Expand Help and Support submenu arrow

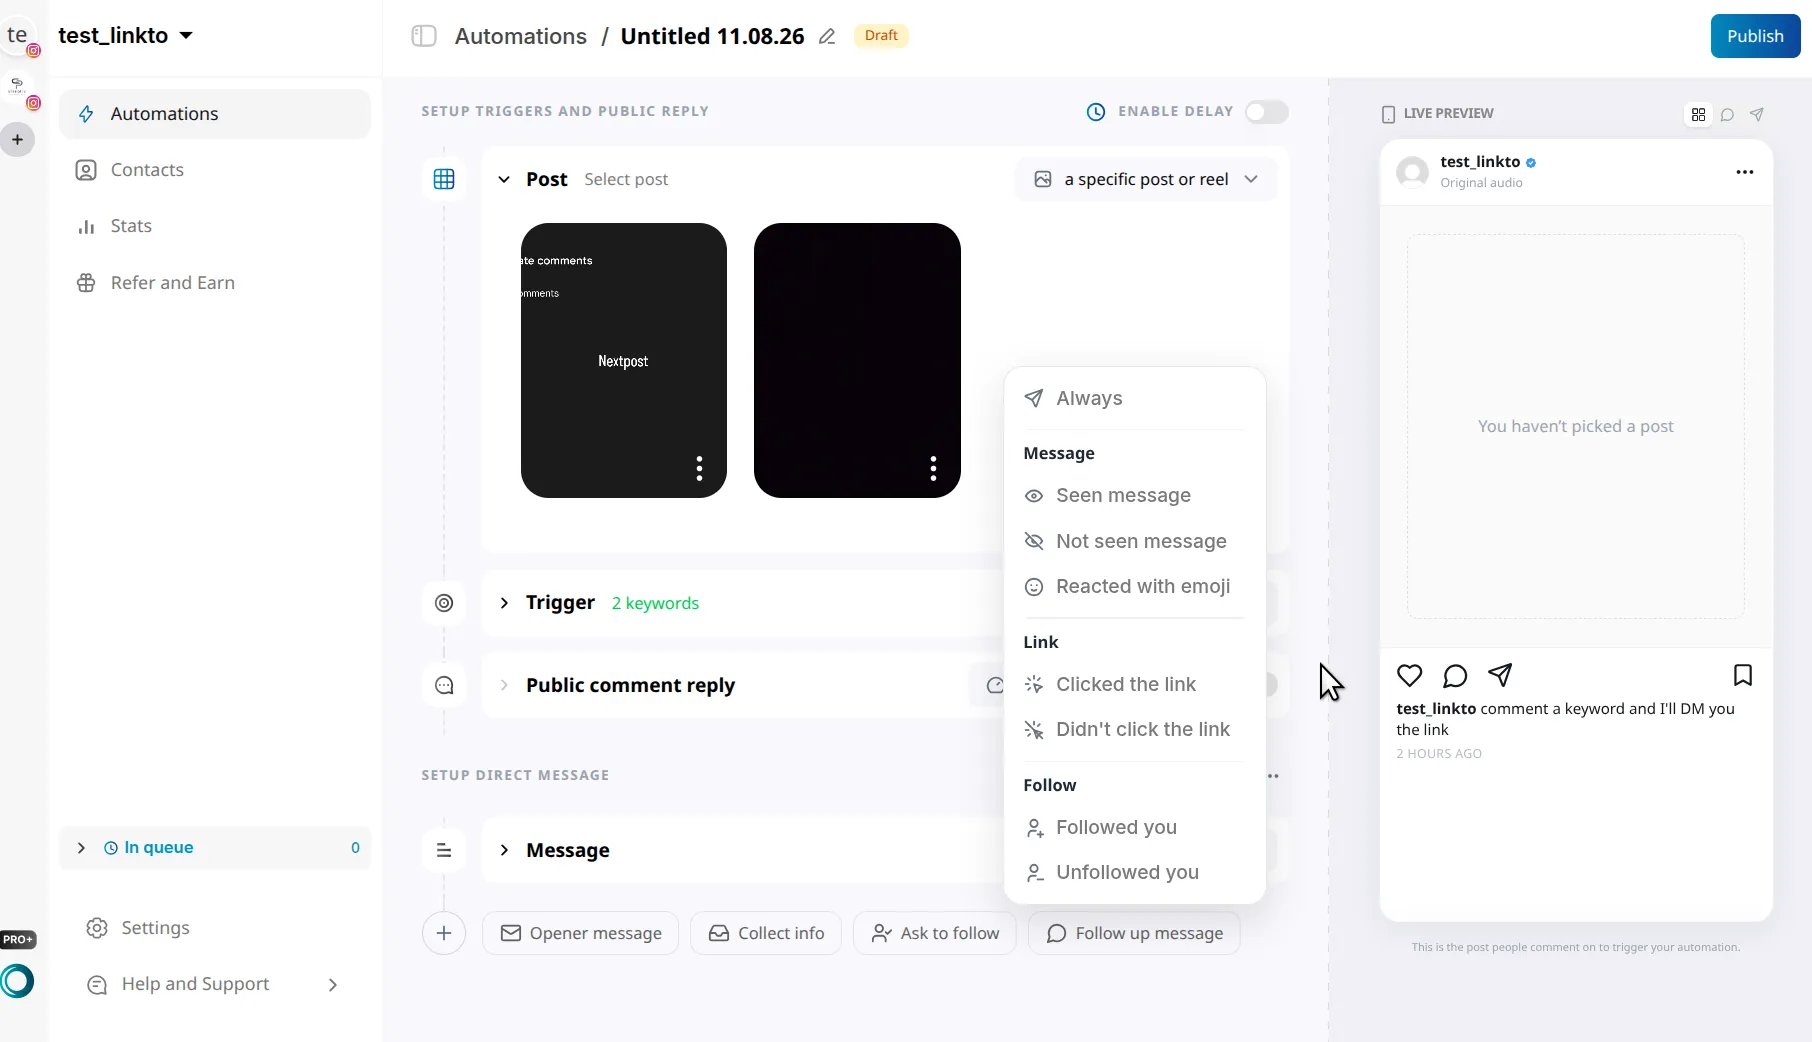[333, 985]
